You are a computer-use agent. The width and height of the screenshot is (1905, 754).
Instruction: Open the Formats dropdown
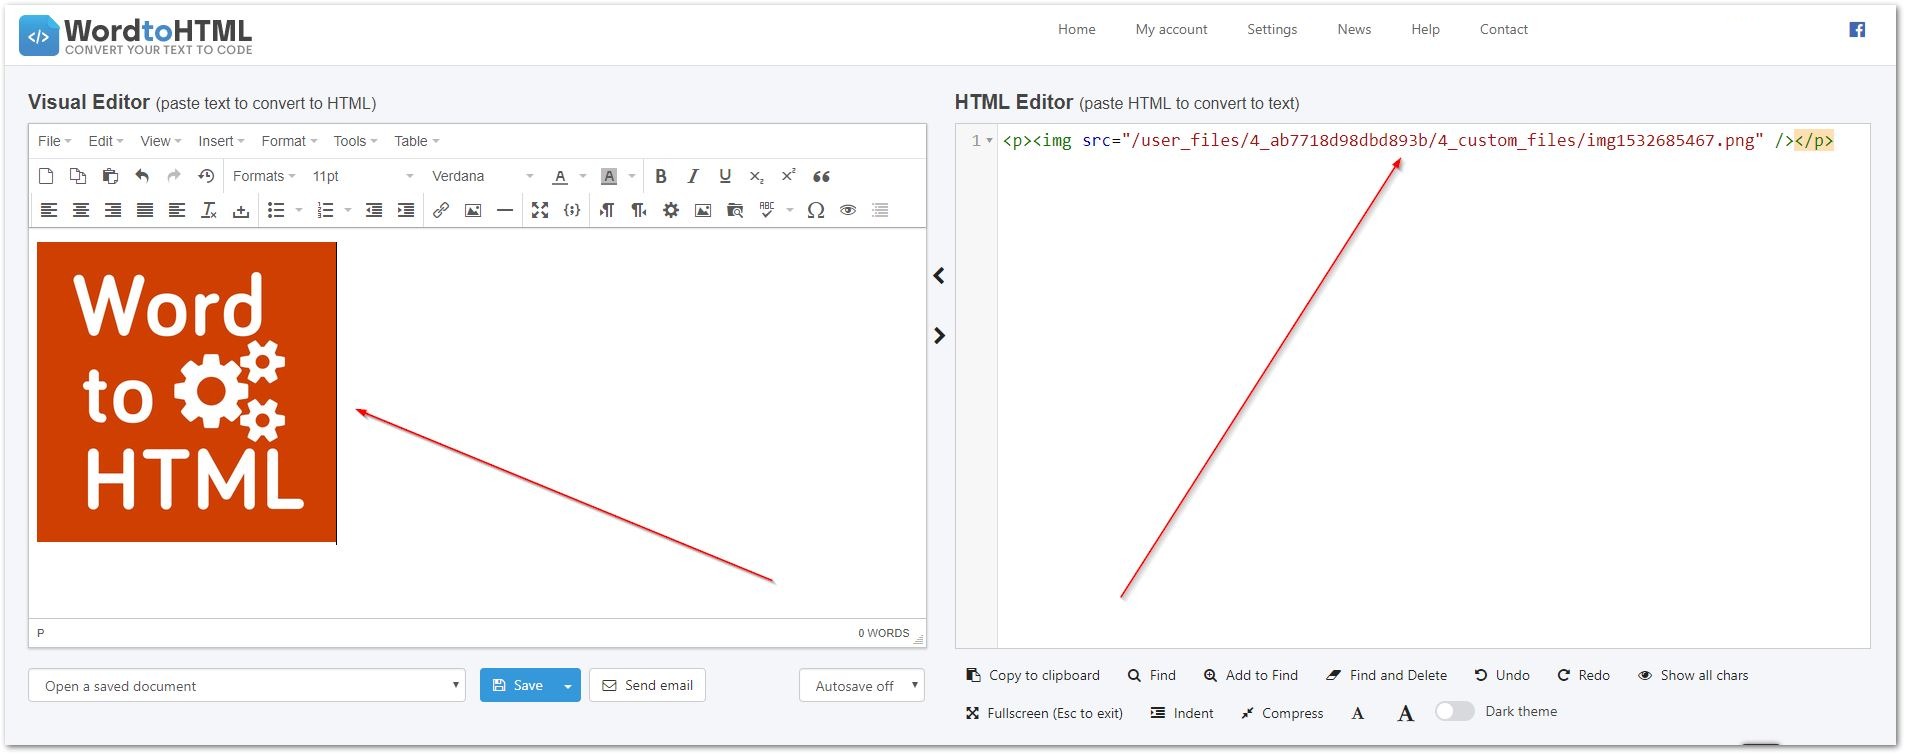pyautogui.click(x=264, y=176)
